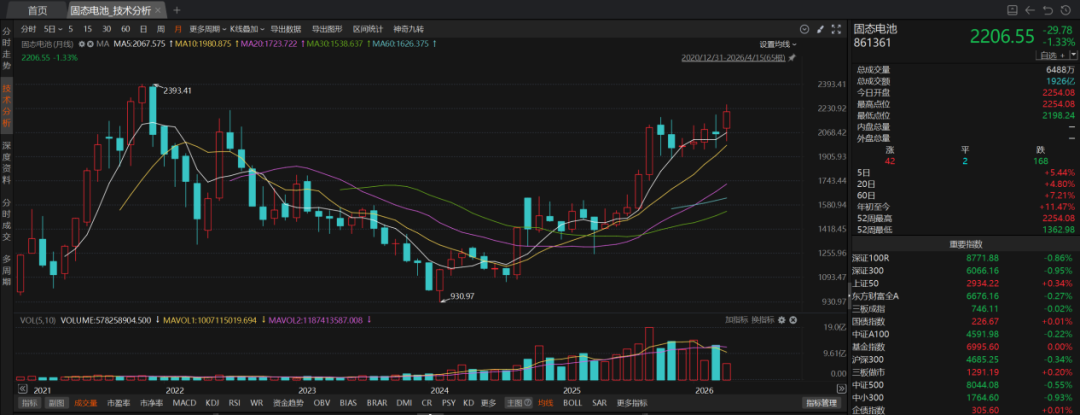
Task: Click the 指标管理 button
Action: 823,403
